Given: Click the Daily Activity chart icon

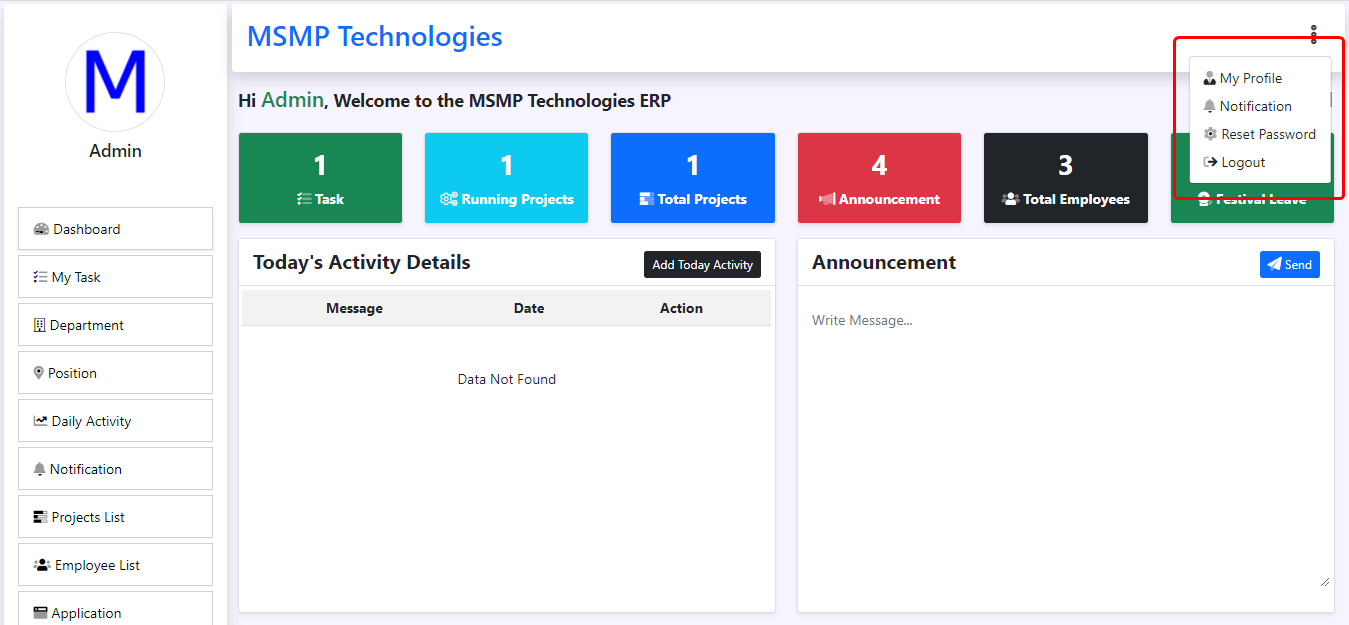Looking at the screenshot, I should (41, 421).
